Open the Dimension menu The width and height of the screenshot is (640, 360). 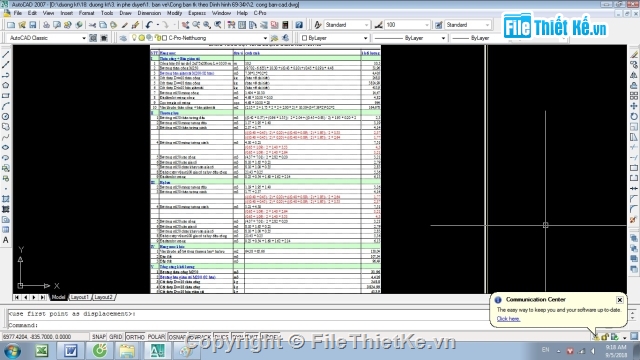click(149, 13)
